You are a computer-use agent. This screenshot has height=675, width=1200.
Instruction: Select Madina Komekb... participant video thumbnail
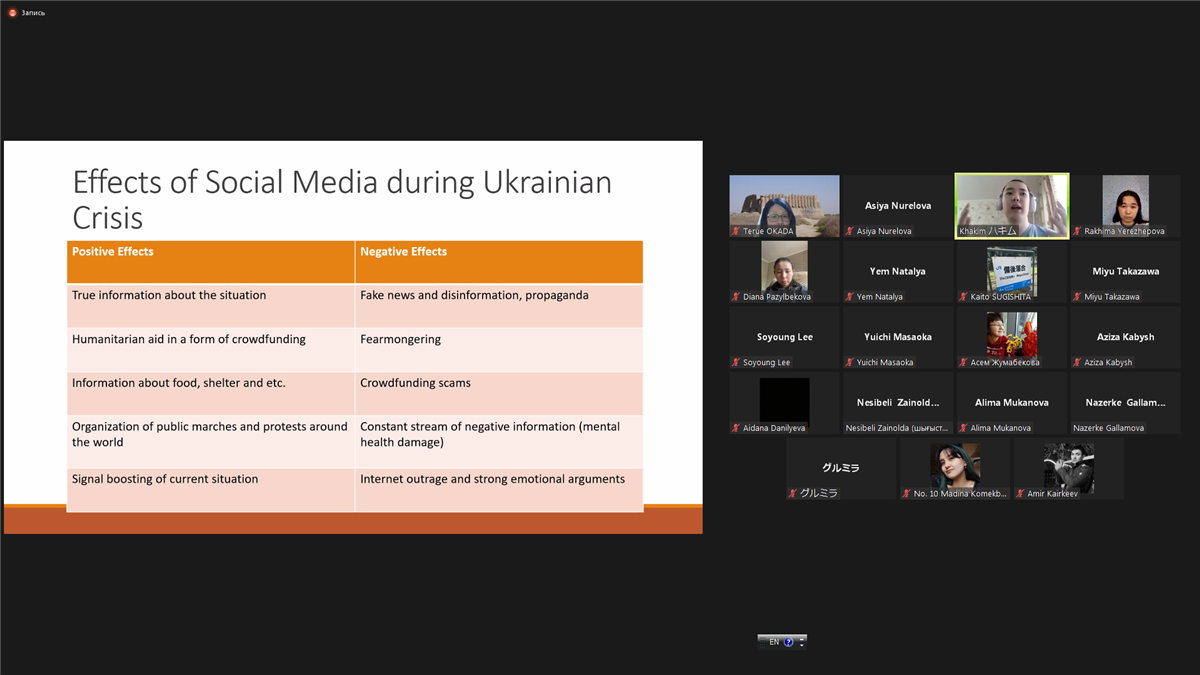955,467
